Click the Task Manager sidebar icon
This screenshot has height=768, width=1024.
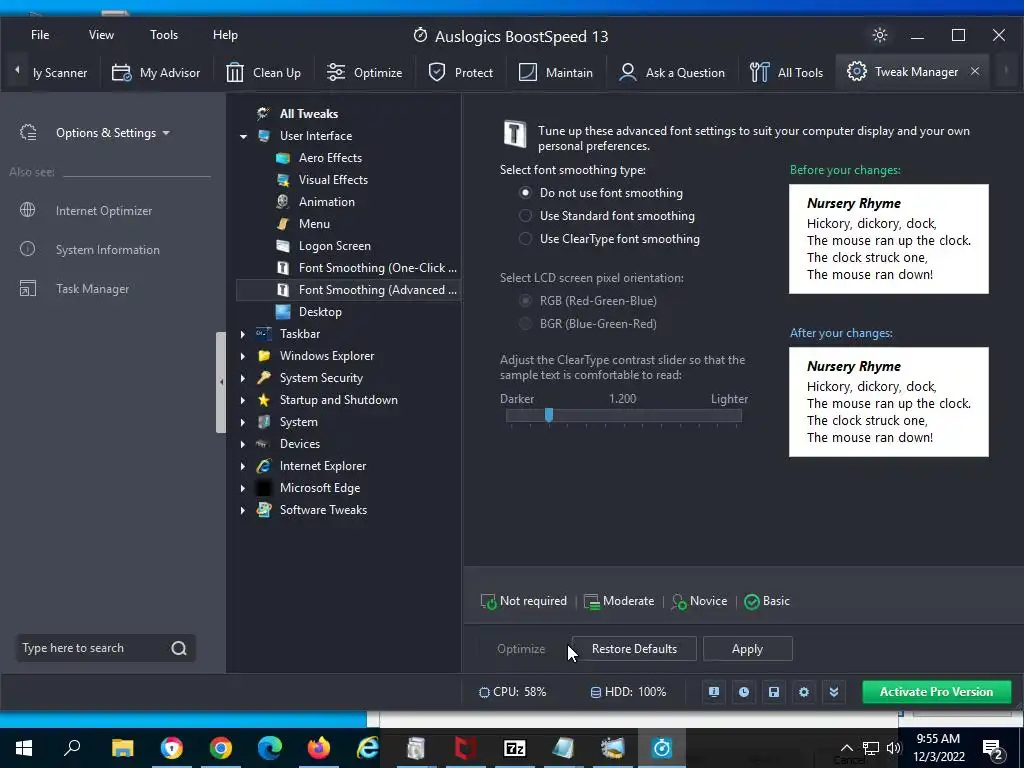coord(27,288)
